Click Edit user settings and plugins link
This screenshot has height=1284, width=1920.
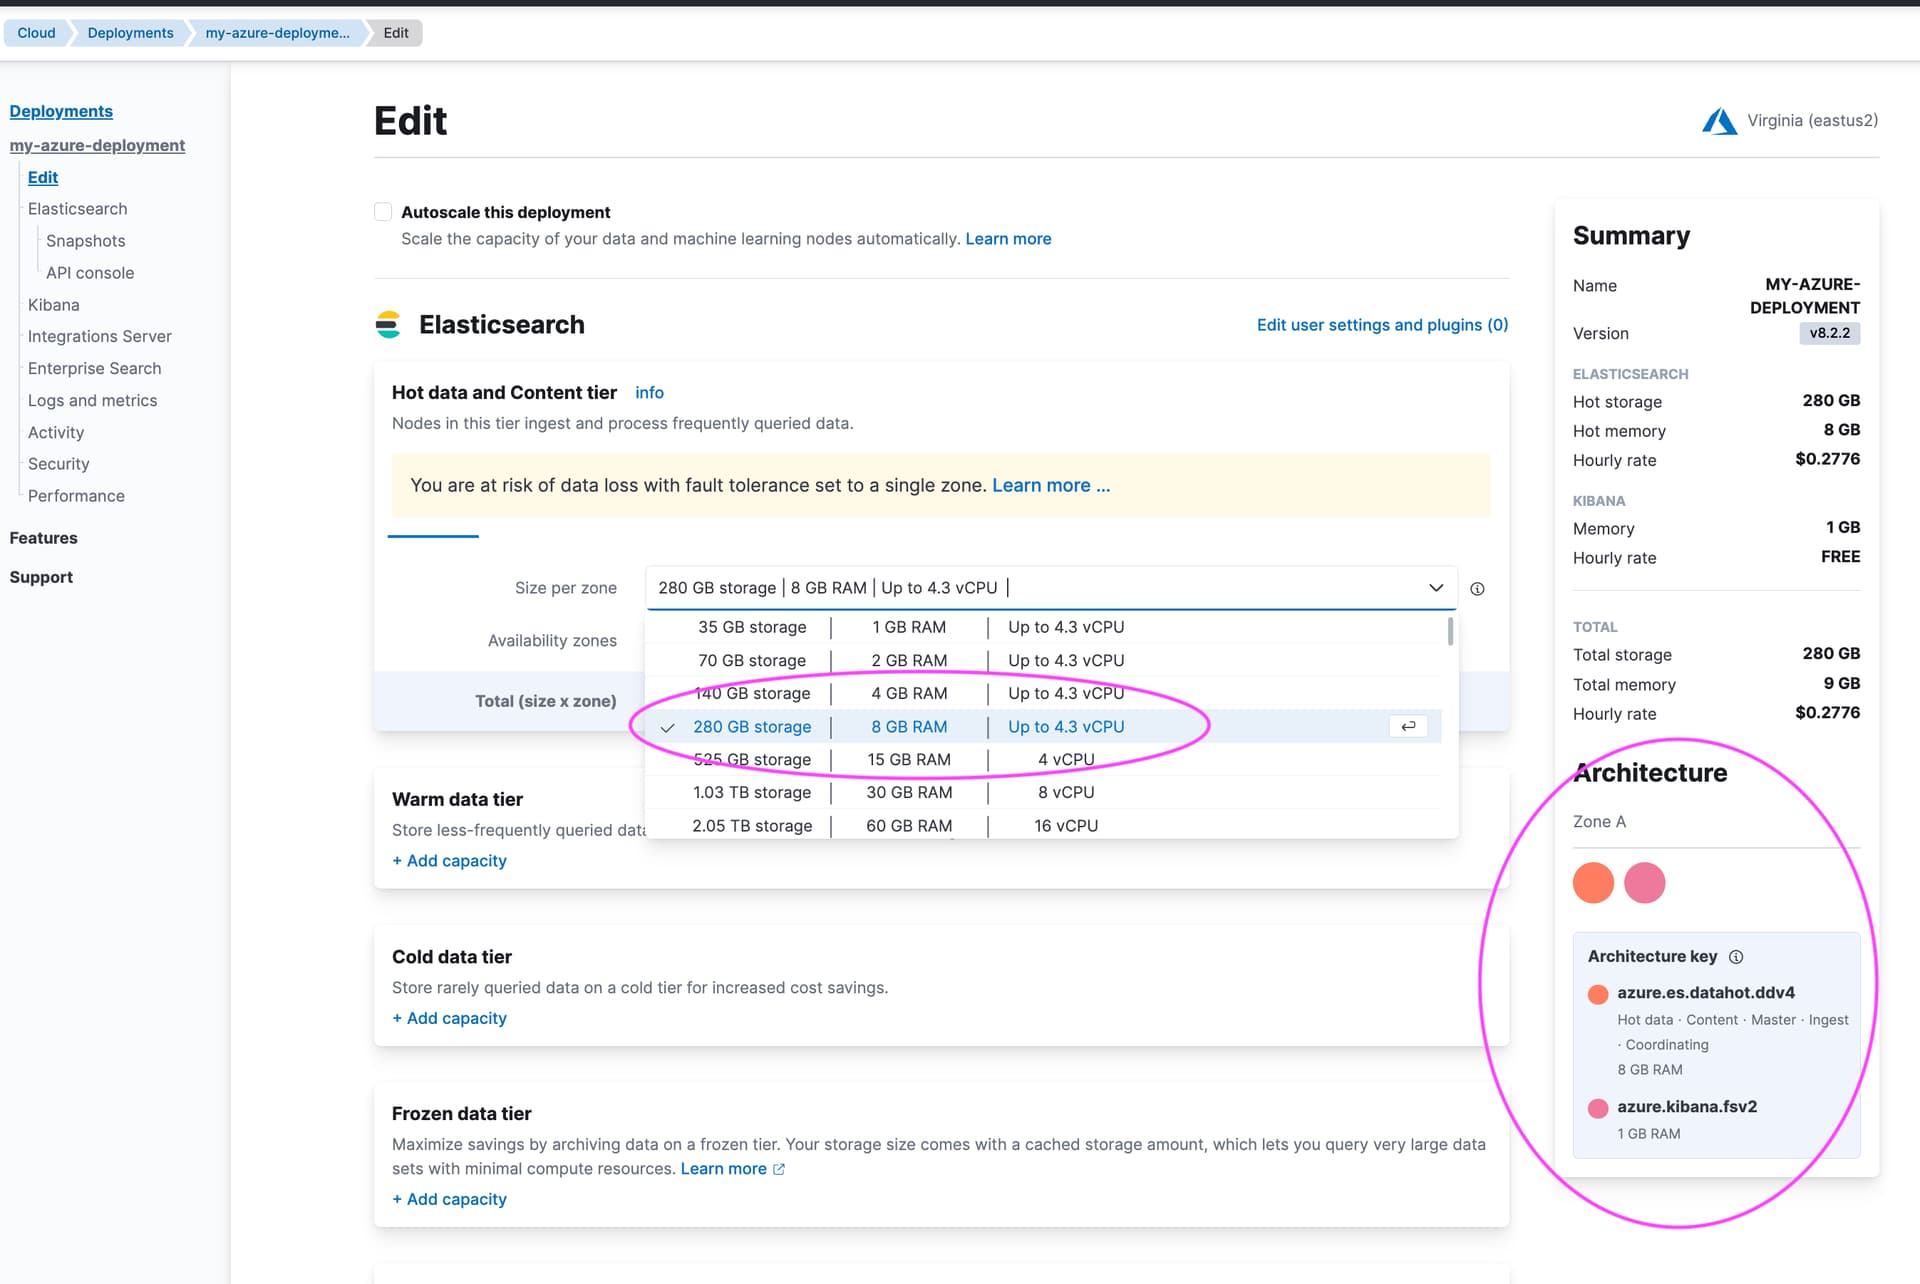tap(1382, 325)
